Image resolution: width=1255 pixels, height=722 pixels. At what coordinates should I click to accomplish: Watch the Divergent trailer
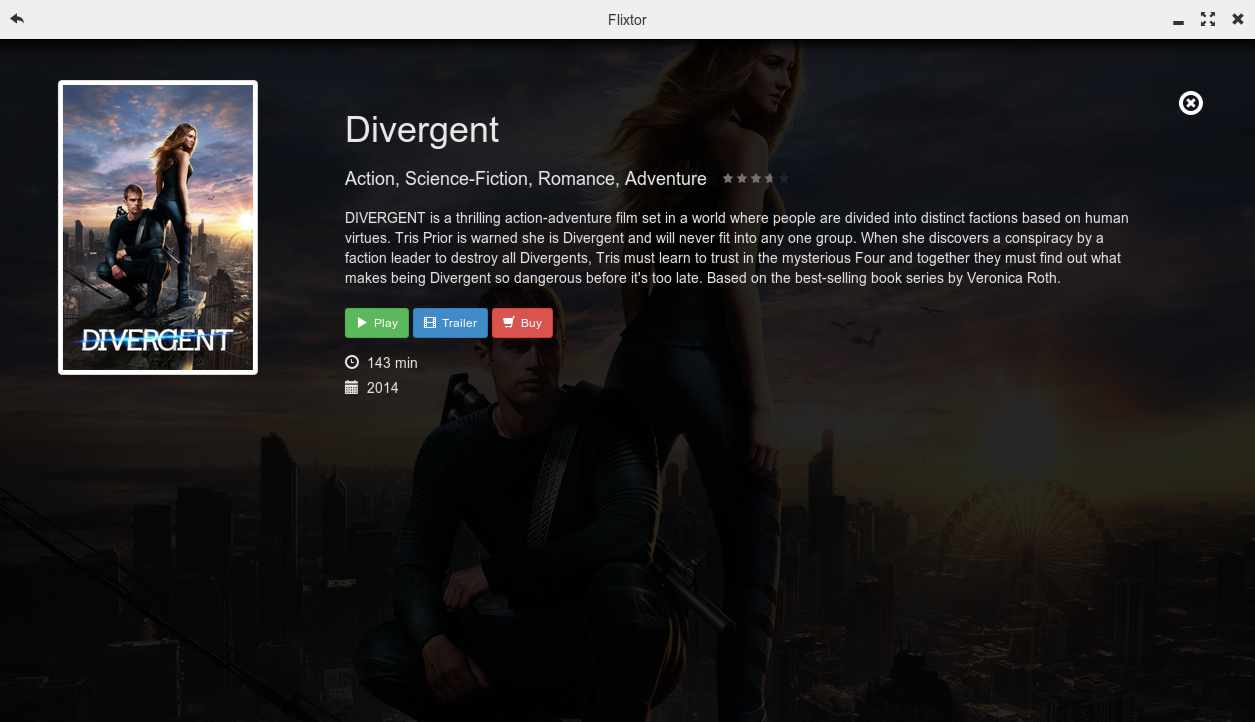pos(450,323)
